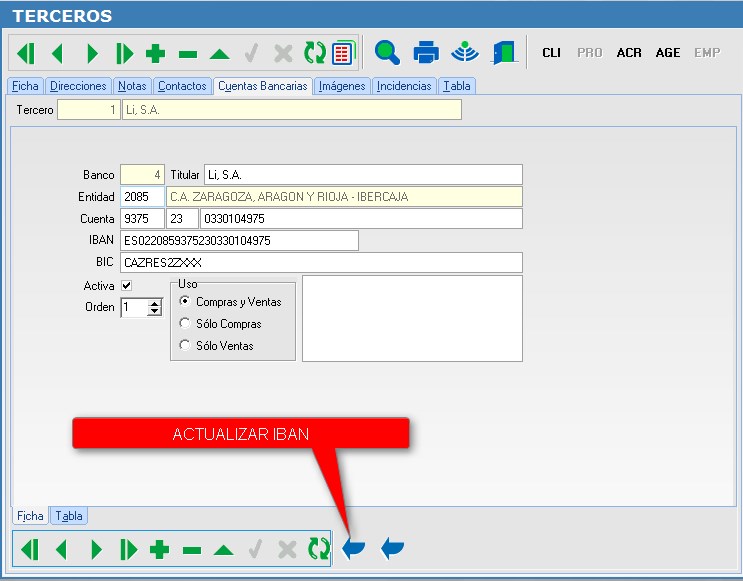The width and height of the screenshot is (743, 581).
Task: Edit bank account with bottom triangle icon
Action: click(223, 550)
